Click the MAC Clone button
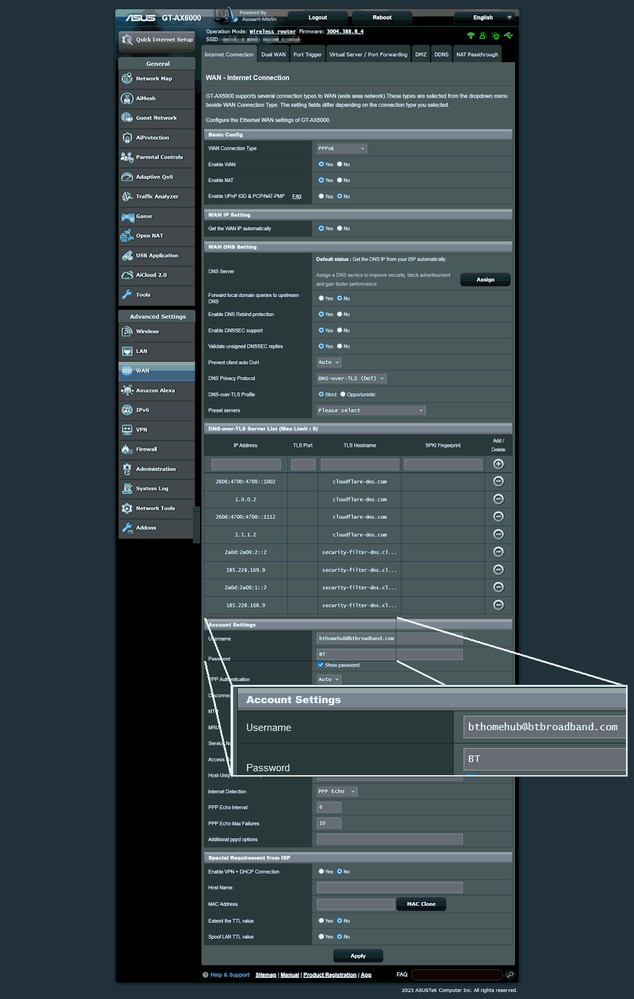The image size is (634, 999). (x=421, y=904)
